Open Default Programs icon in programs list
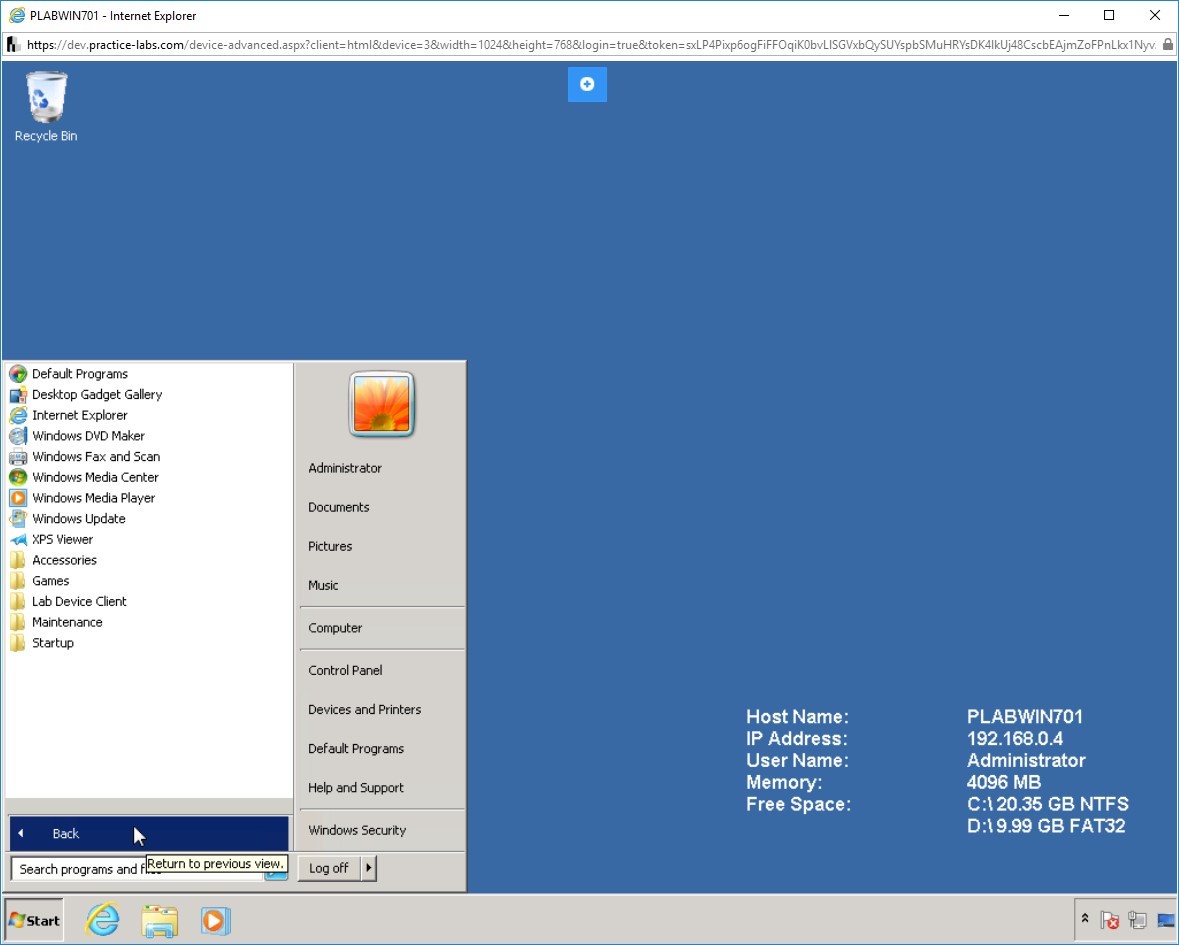The width and height of the screenshot is (1179, 945). (x=18, y=374)
